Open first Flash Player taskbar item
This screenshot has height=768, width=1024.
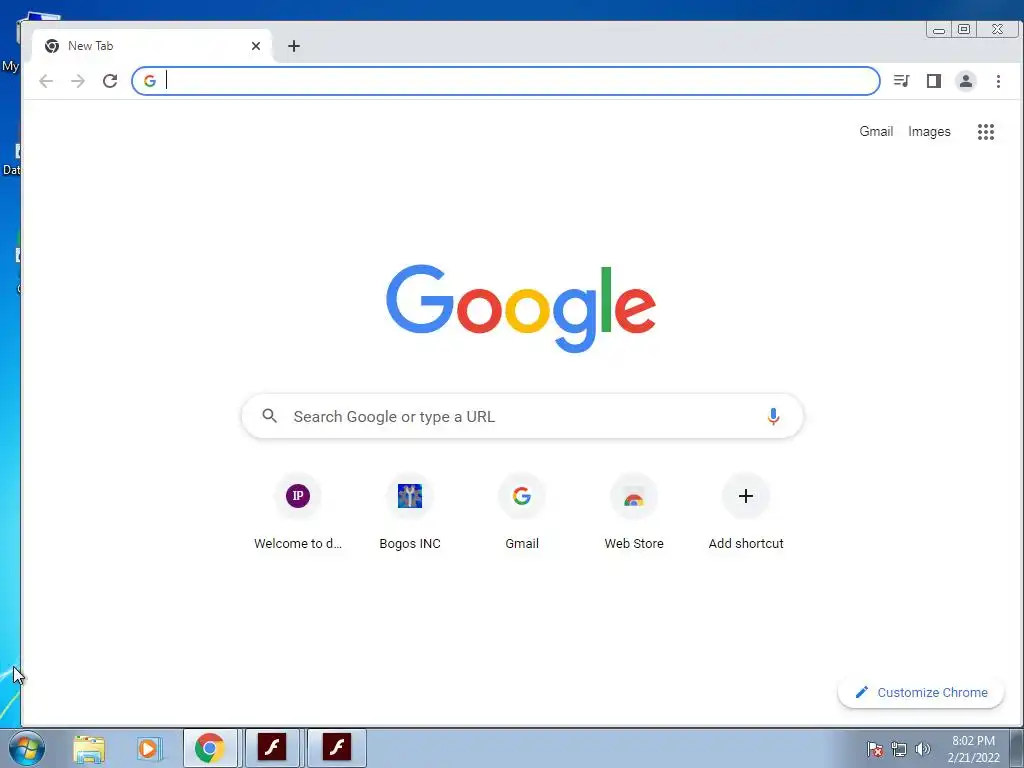(272, 748)
